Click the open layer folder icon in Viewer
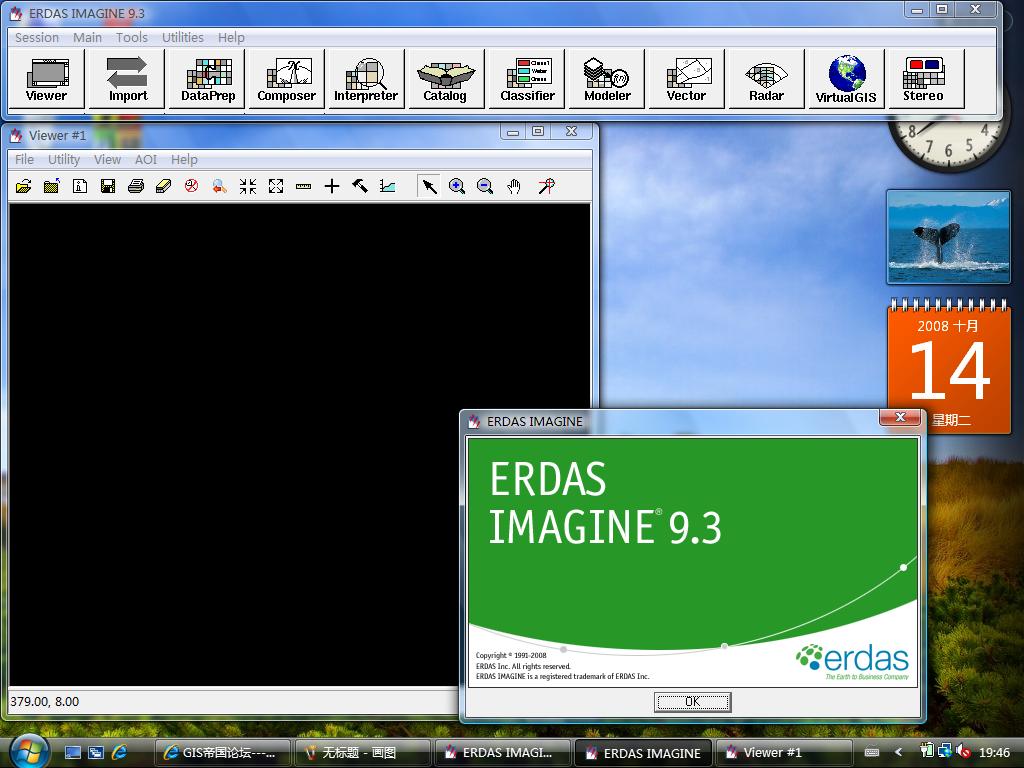Image resolution: width=1024 pixels, height=768 pixels. coord(24,187)
